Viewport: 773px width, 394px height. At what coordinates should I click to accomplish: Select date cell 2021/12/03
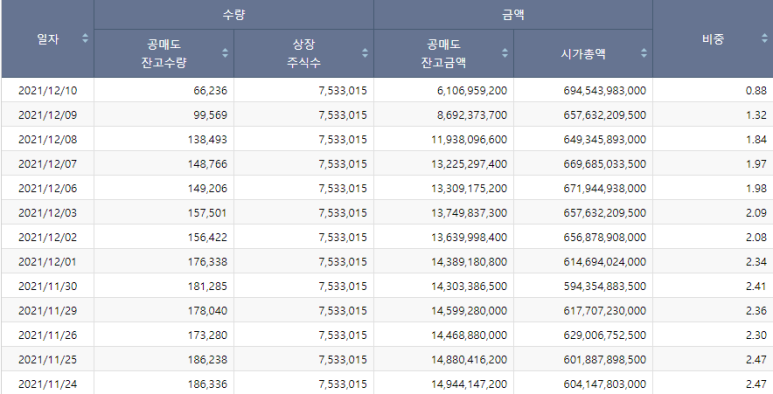pyautogui.click(x=48, y=213)
